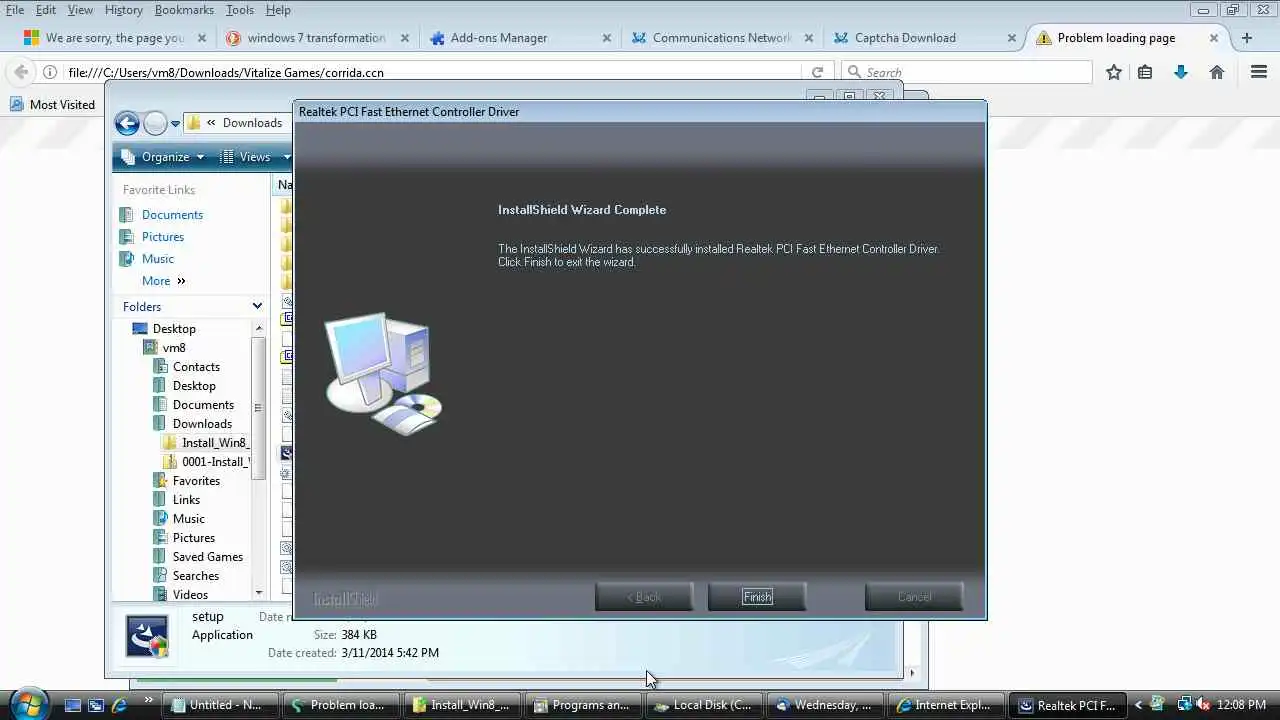
Task: Select Contacts folder in tree
Action: pos(196,367)
